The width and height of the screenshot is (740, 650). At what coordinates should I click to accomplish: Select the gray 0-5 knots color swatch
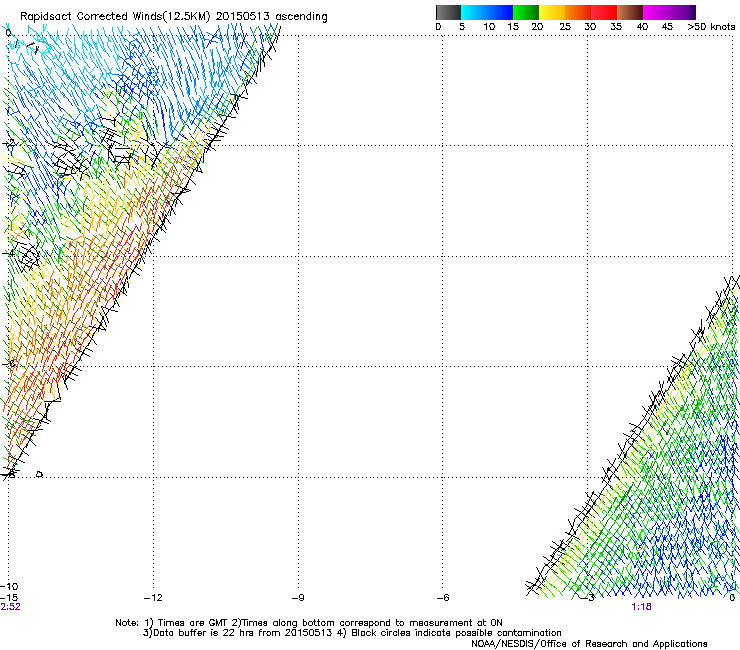click(448, 12)
